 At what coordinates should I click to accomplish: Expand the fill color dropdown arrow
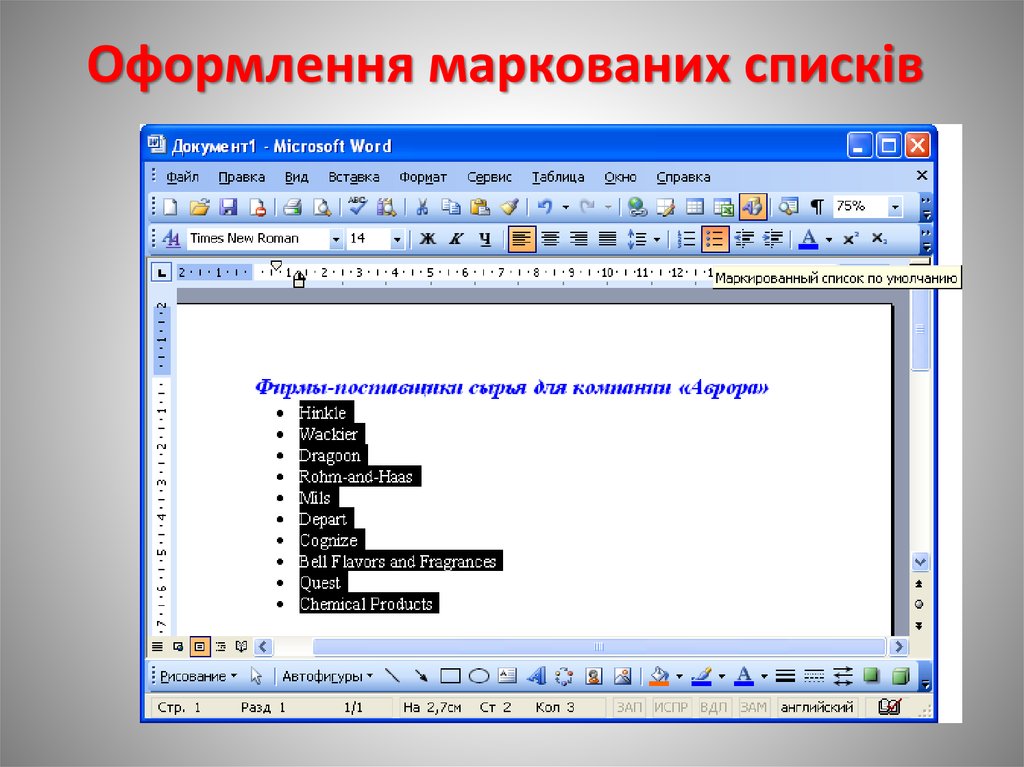point(679,676)
